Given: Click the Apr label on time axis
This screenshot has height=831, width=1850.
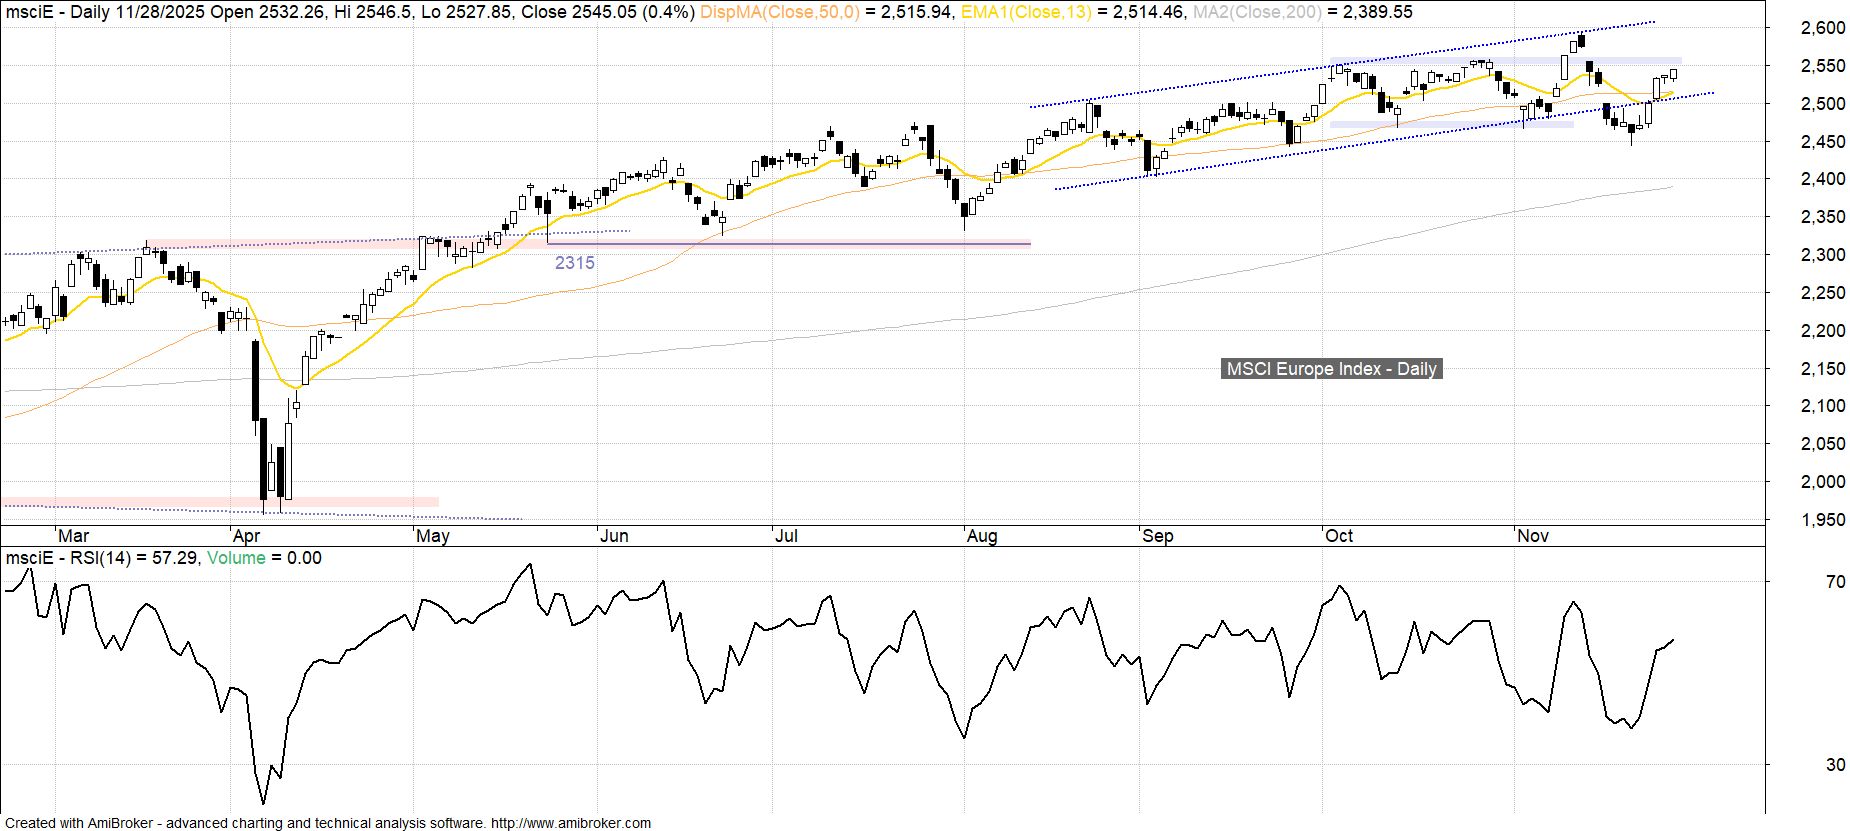Looking at the screenshot, I should [x=245, y=536].
